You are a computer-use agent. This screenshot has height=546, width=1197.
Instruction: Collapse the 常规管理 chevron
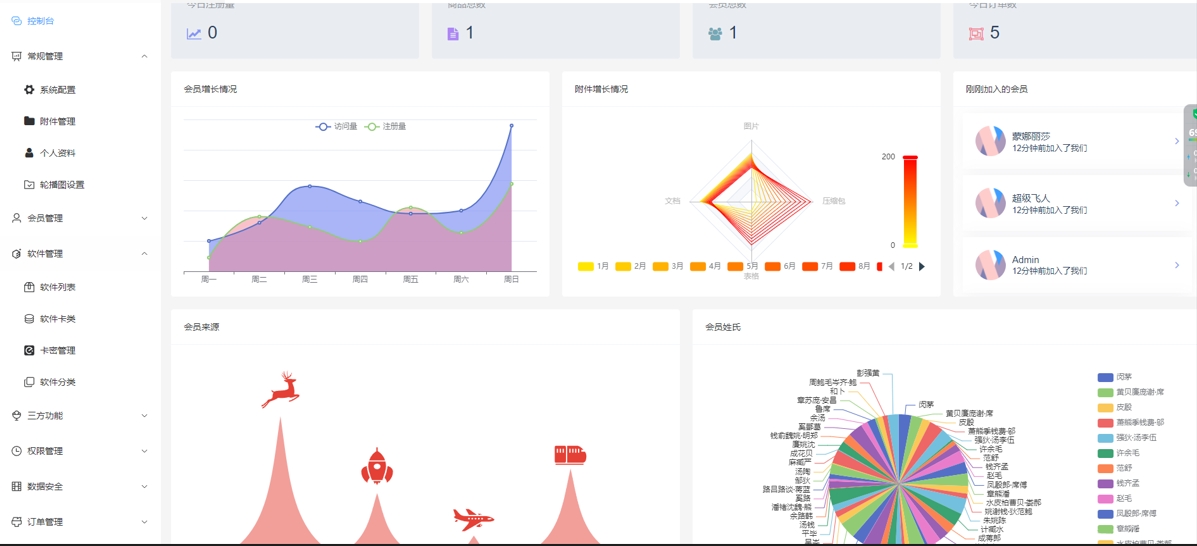click(x=144, y=57)
